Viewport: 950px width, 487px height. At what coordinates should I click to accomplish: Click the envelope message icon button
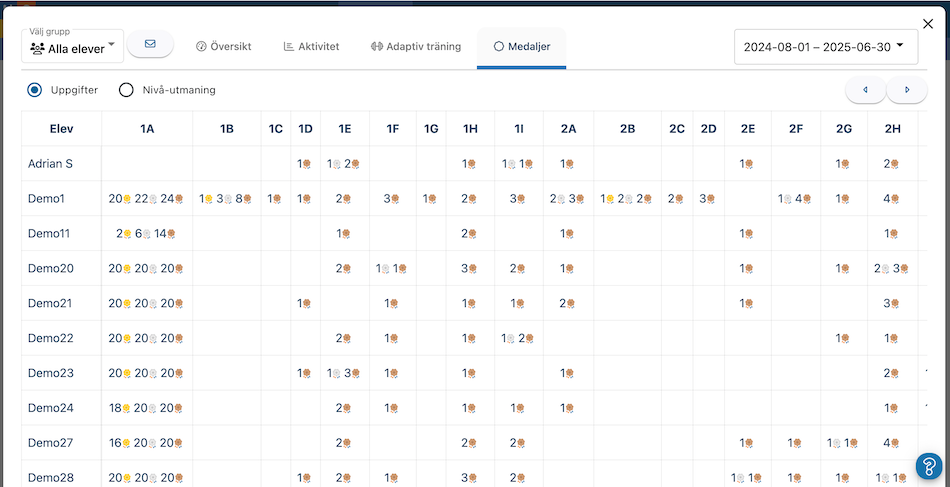coord(150,44)
